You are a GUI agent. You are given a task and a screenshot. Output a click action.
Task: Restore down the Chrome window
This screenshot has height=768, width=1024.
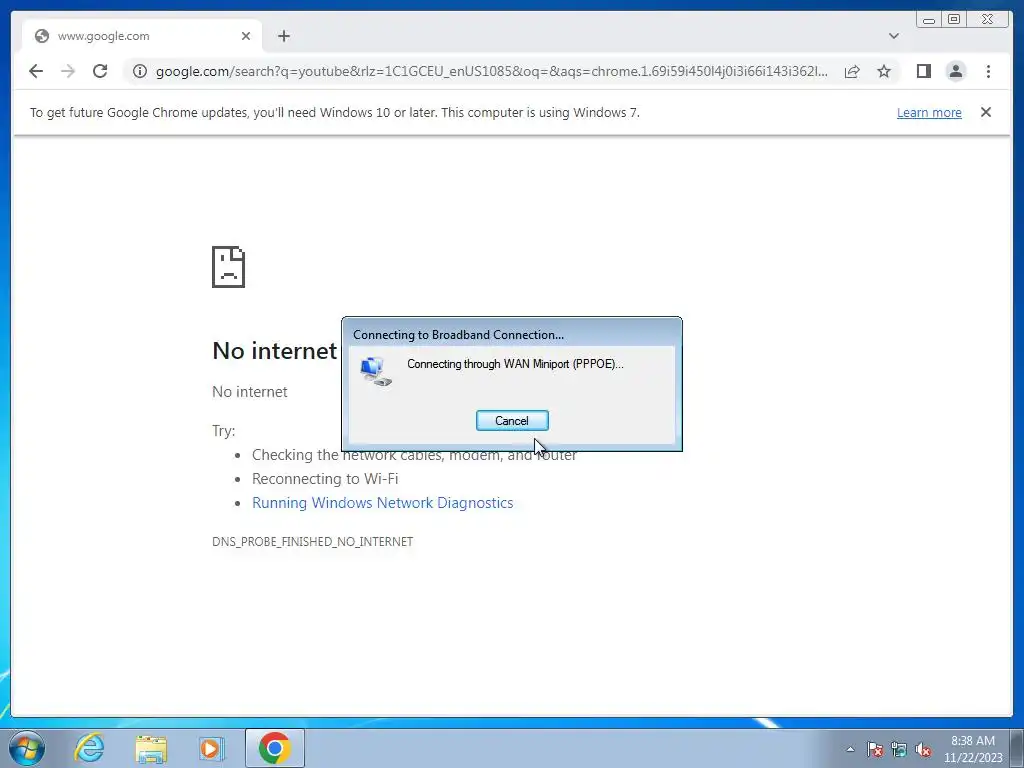tap(953, 20)
